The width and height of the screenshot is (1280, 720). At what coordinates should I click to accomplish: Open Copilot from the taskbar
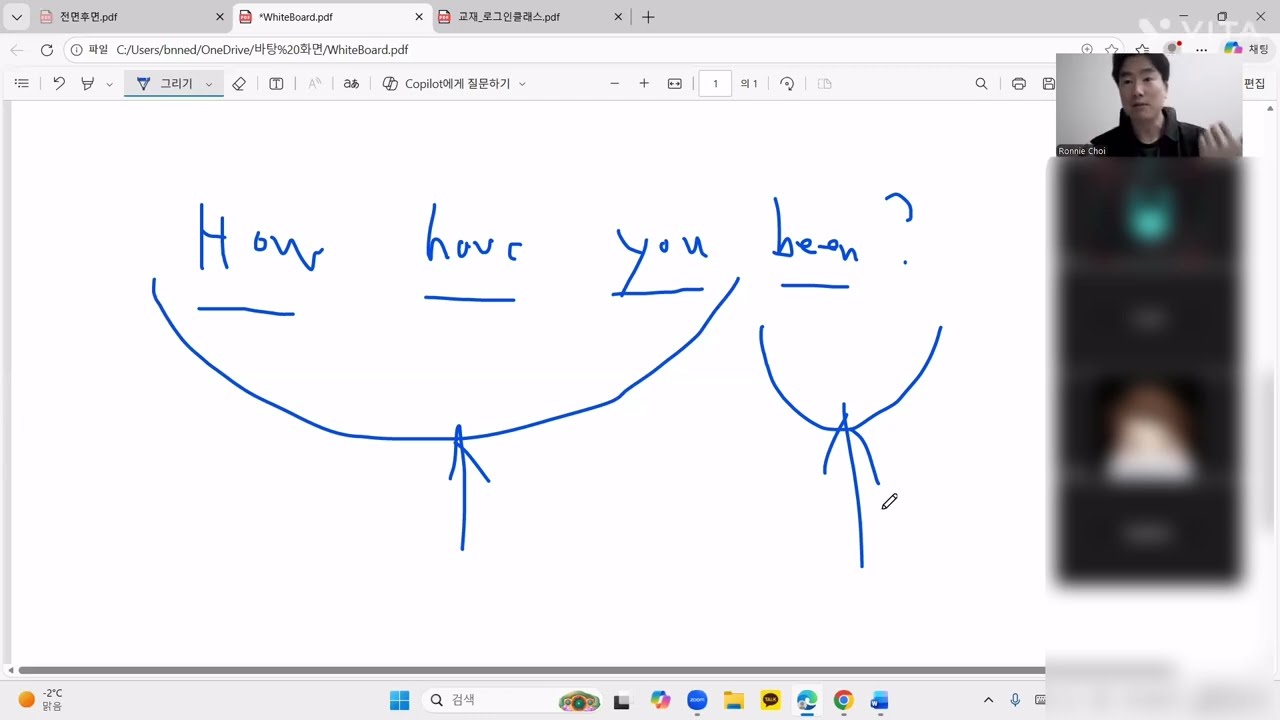pyautogui.click(x=661, y=700)
